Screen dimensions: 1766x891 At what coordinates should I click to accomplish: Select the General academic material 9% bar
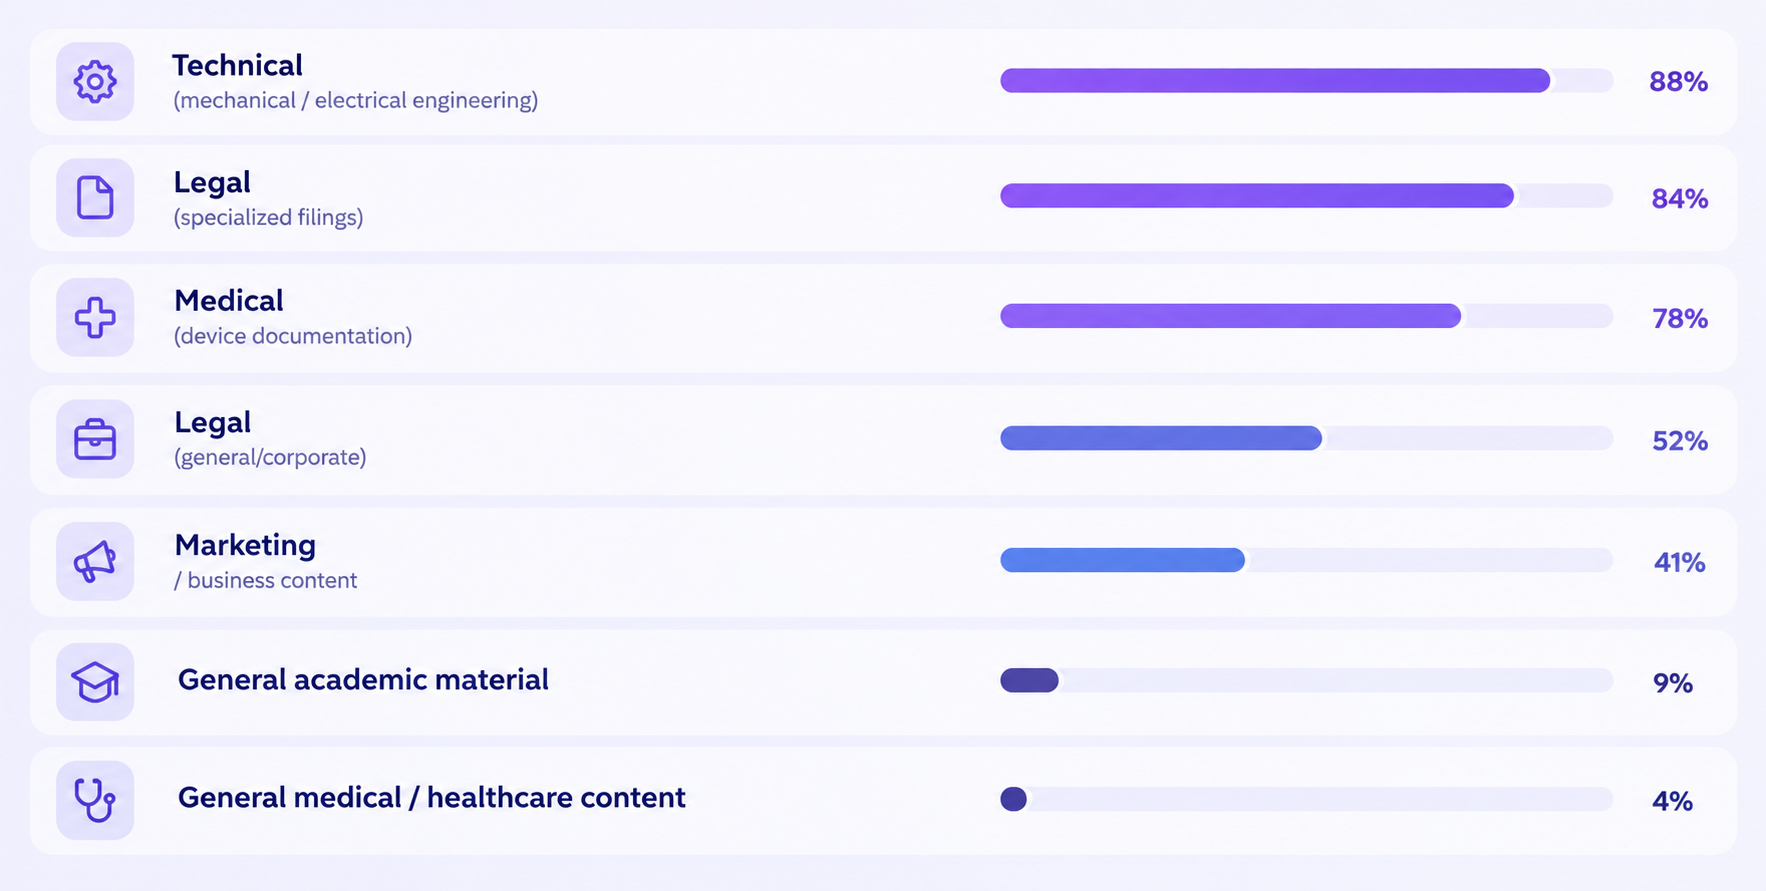pos(1306,680)
